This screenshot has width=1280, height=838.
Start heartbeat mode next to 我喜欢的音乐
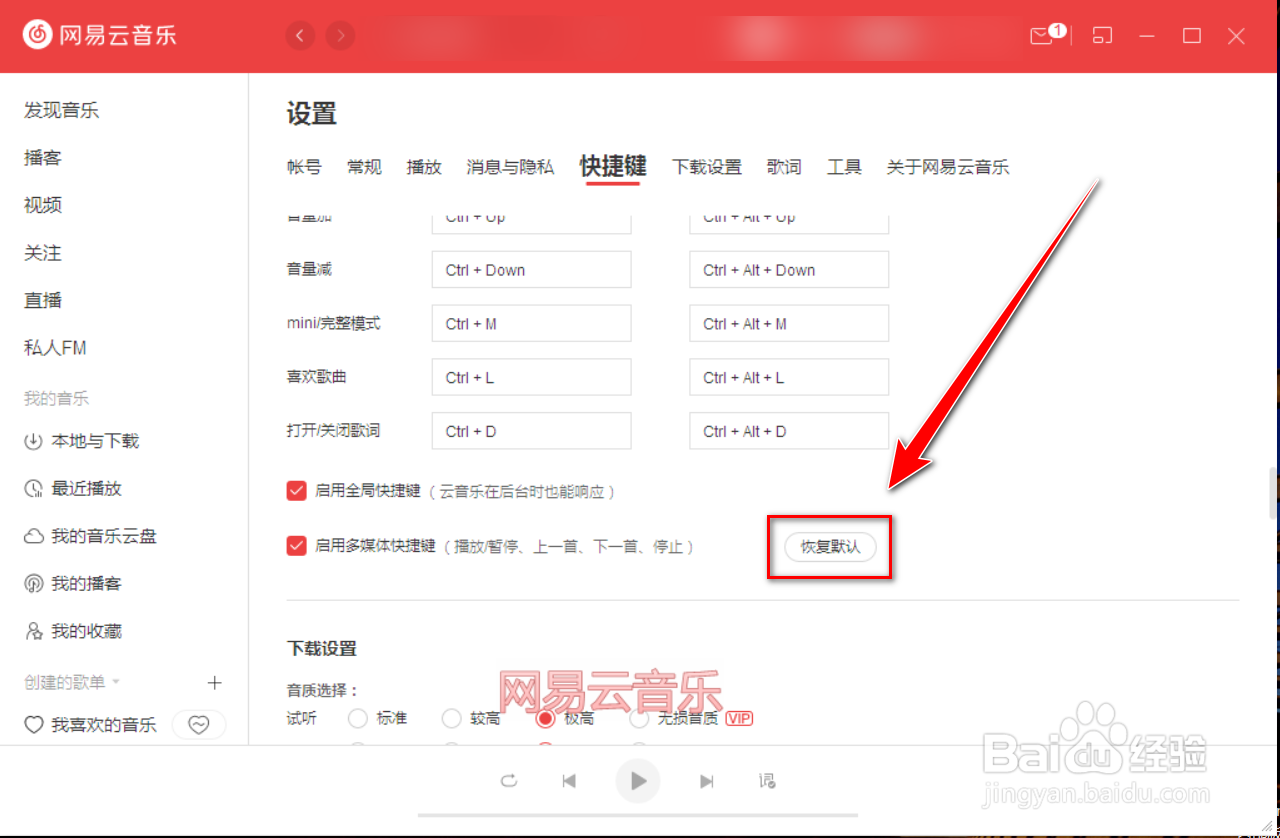tap(199, 725)
